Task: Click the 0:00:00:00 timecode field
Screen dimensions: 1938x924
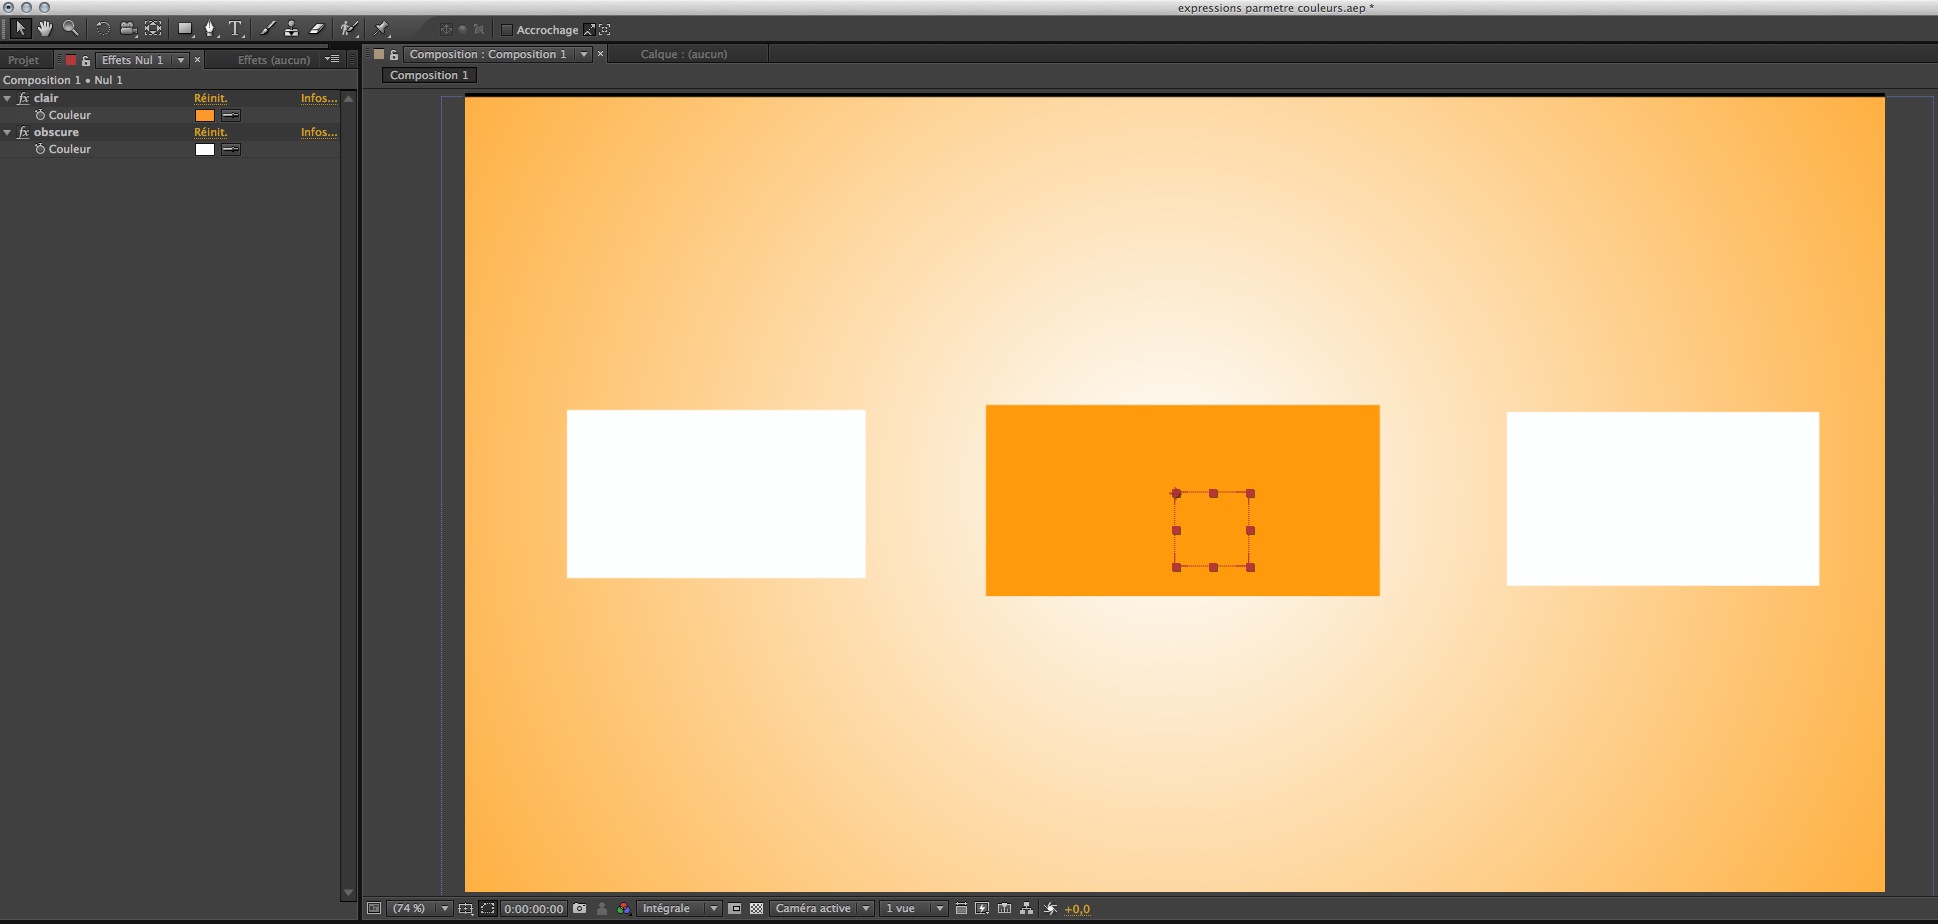Action: click(x=533, y=909)
